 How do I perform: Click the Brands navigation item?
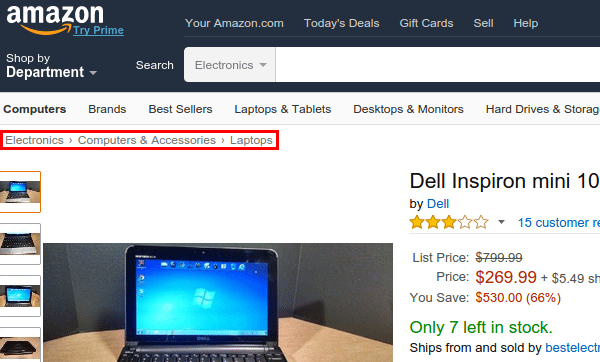pos(107,109)
